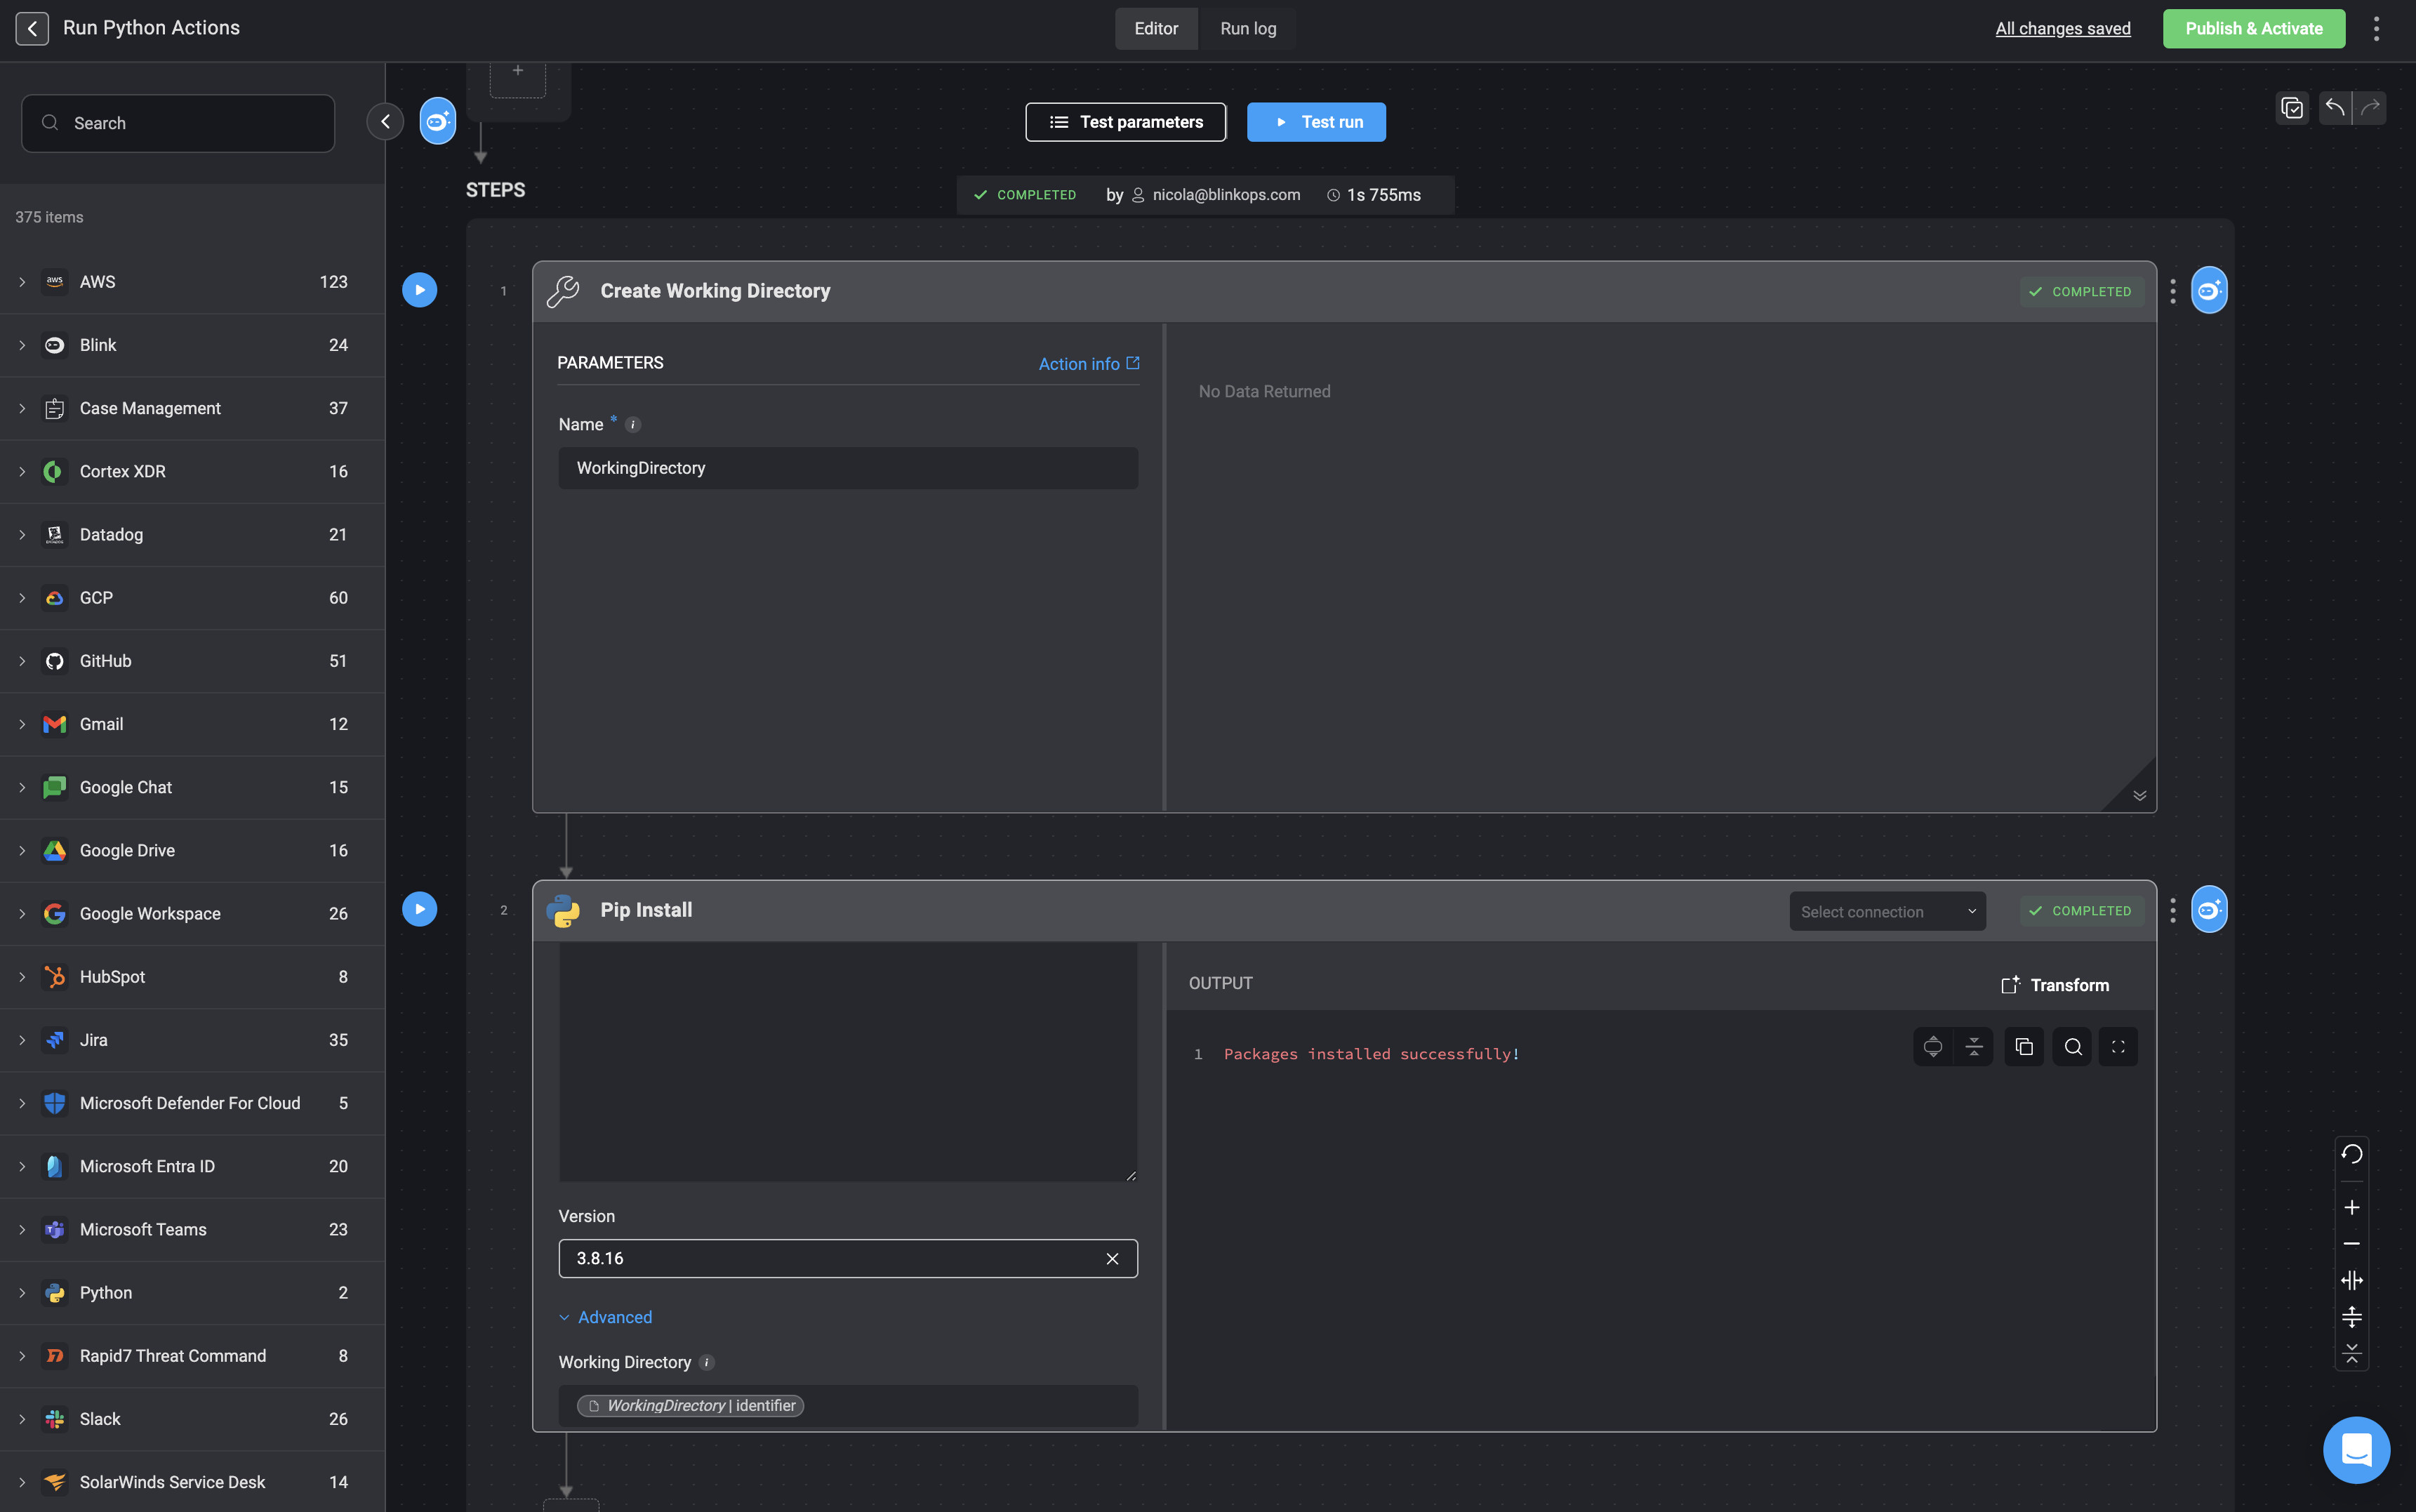This screenshot has height=1512, width=2416.
Task: Open copilot for the Pip Install step
Action: pos(2209,909)
